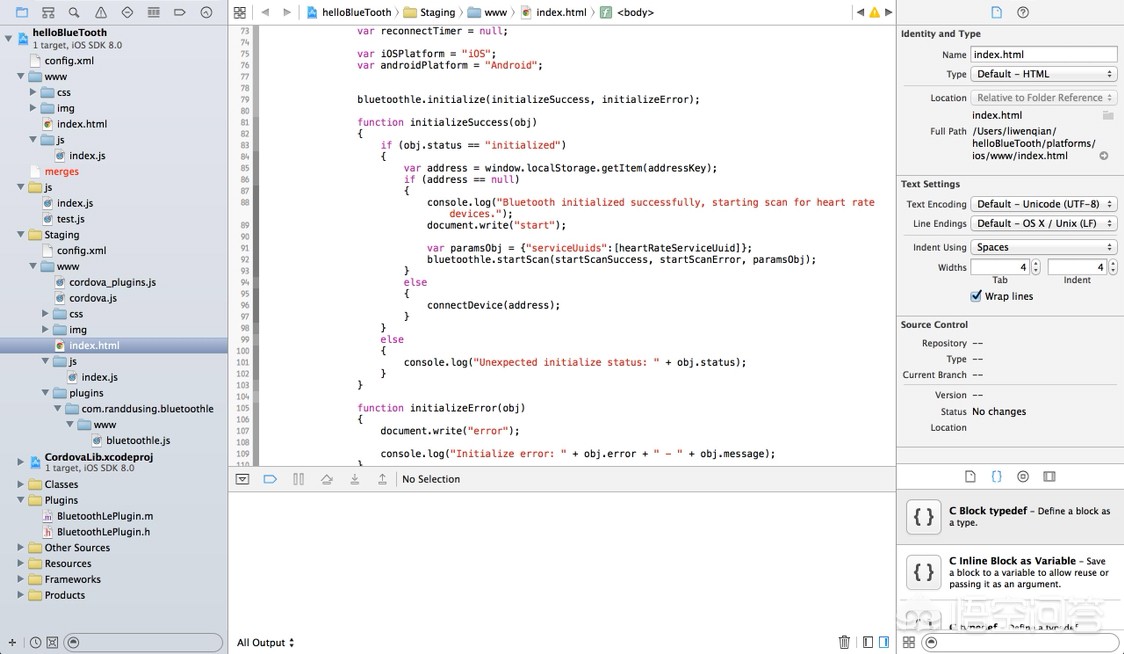Show the Code Snippet library
The image size is (1124, 654).
coord(996,476)
